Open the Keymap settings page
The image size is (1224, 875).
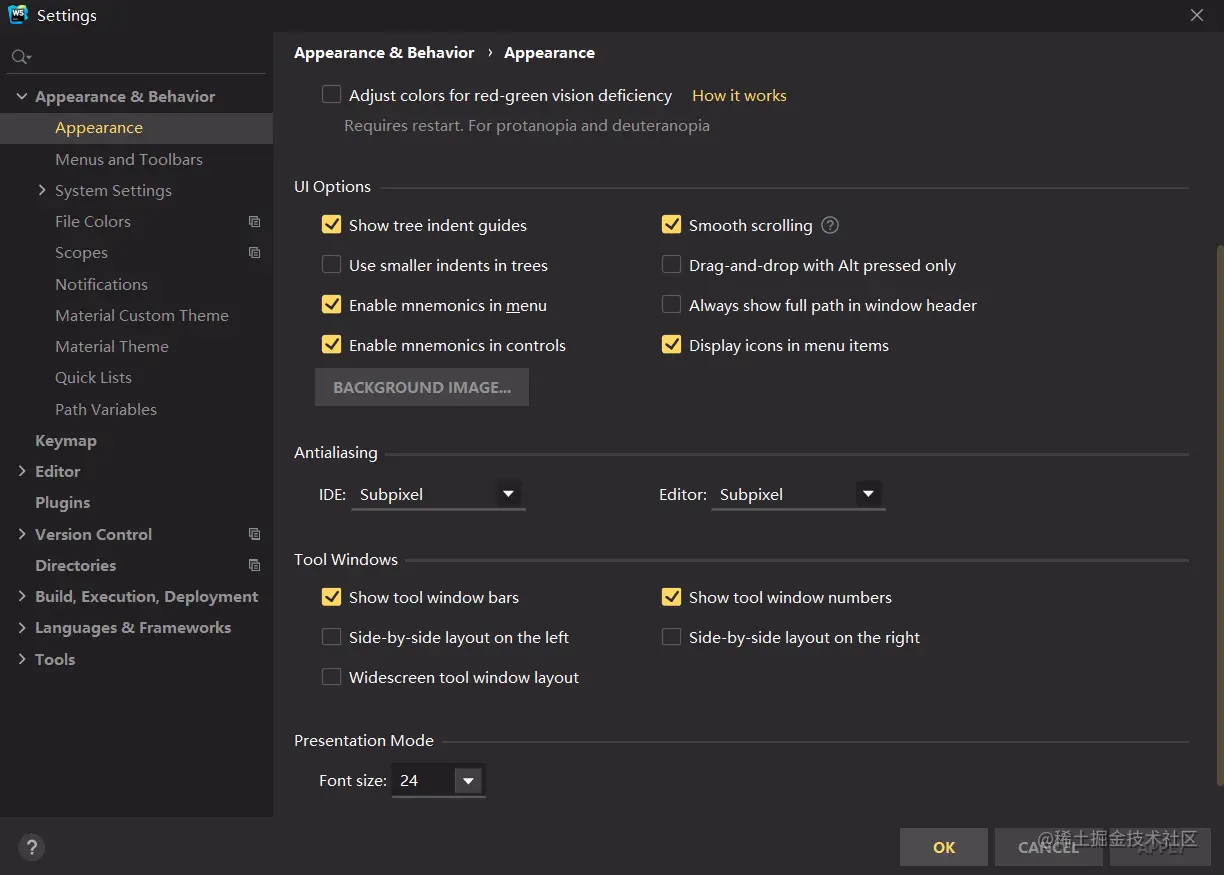66,440
